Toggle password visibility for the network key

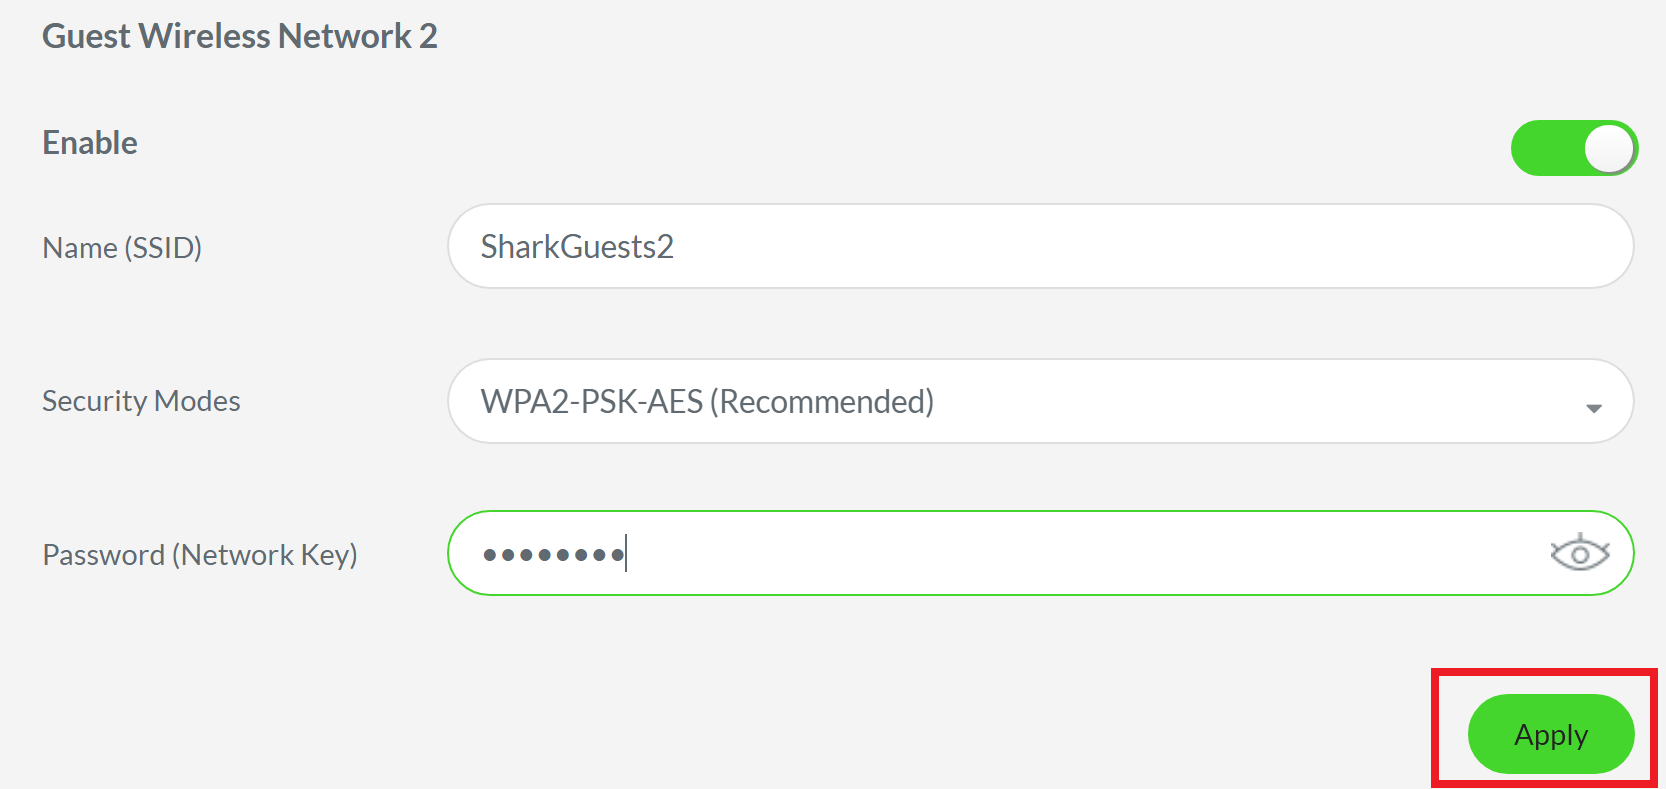(x=1580, y=551)
